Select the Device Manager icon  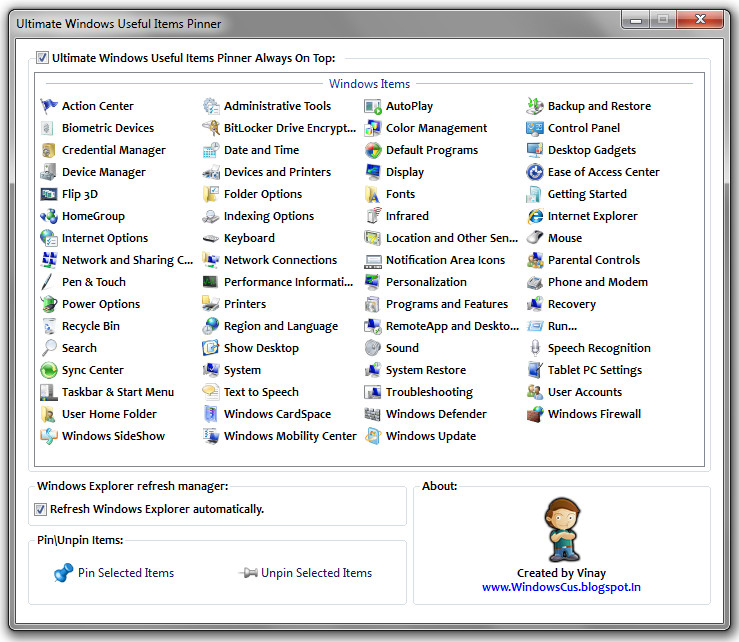pyautogui.click(x=49, y=172)
